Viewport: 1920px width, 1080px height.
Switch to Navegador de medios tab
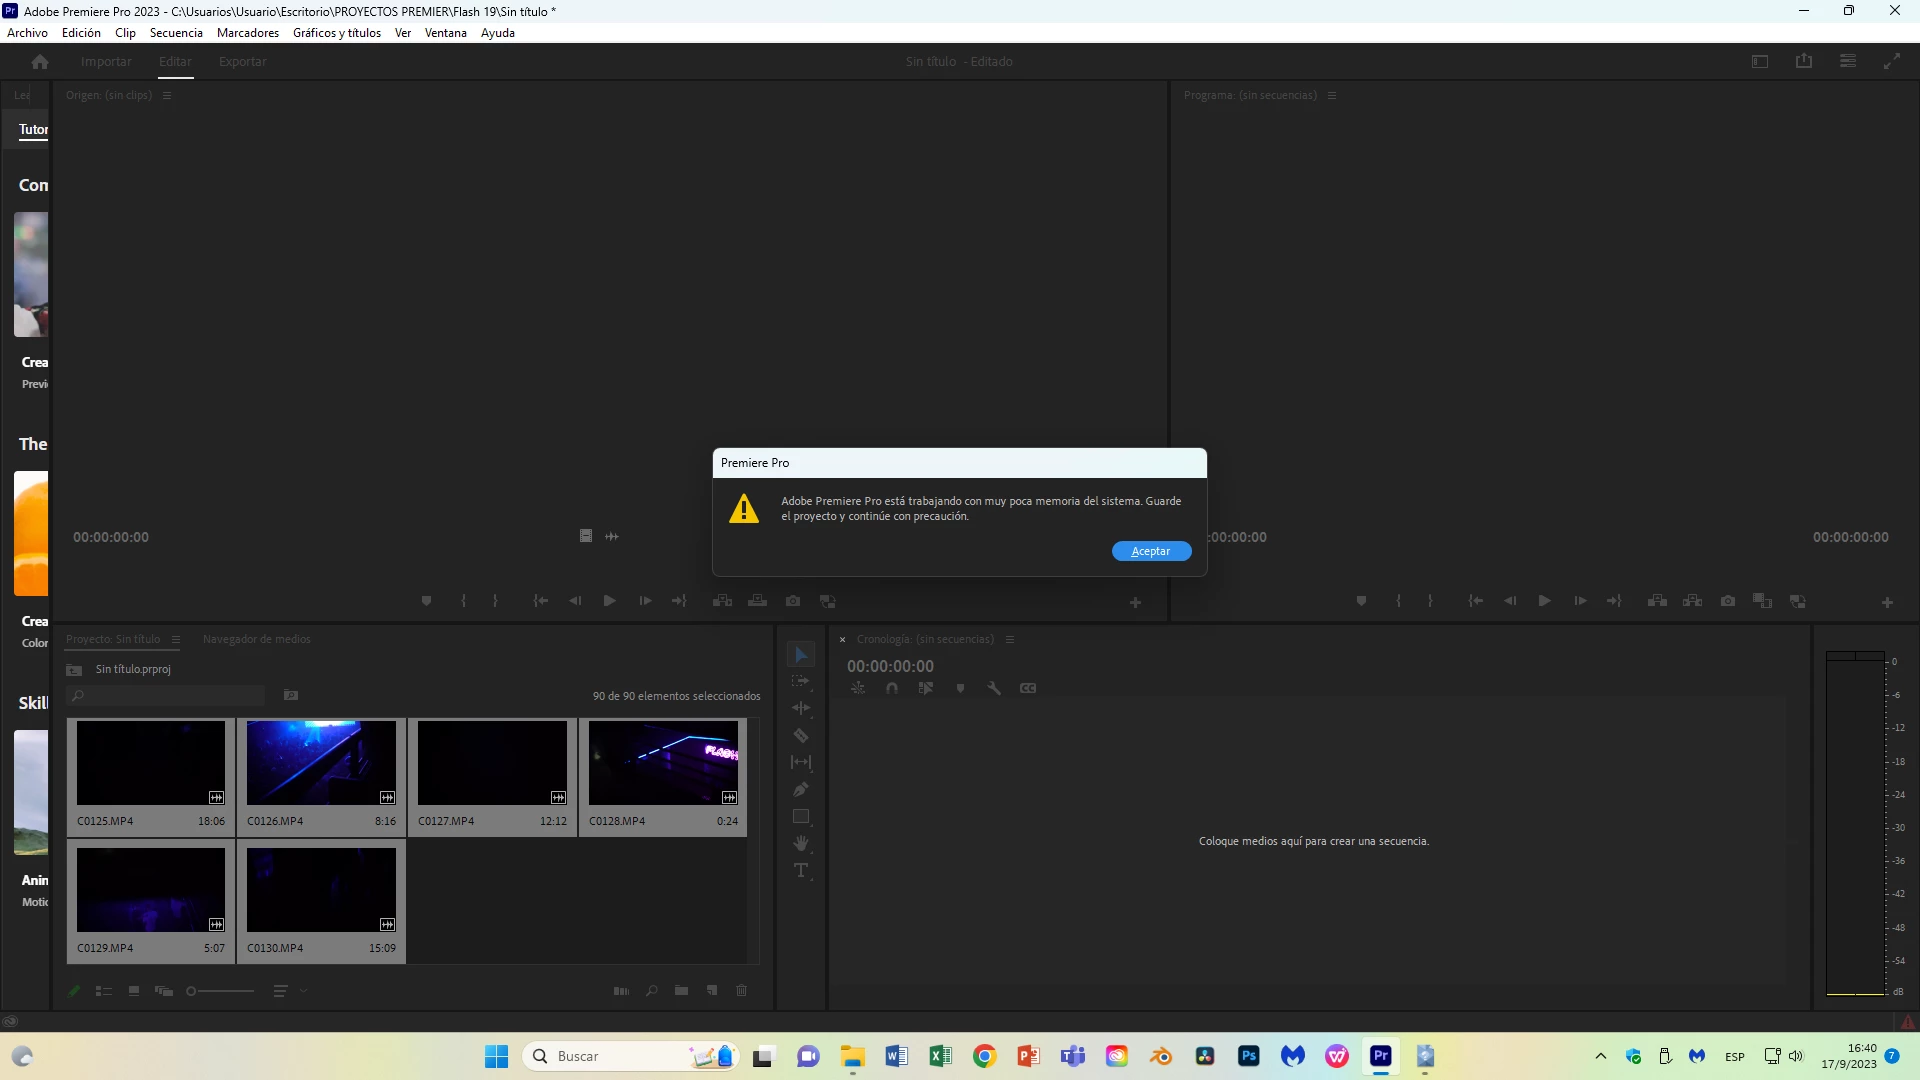(256, 640)
